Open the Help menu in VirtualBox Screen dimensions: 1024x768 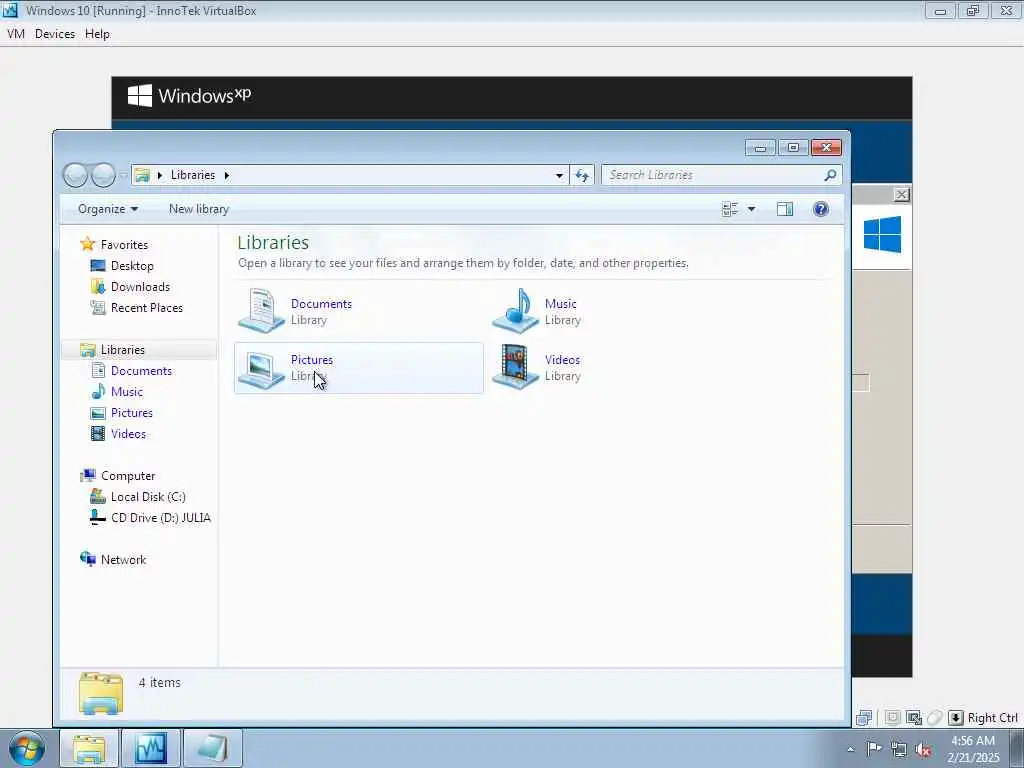pos(97,34)
